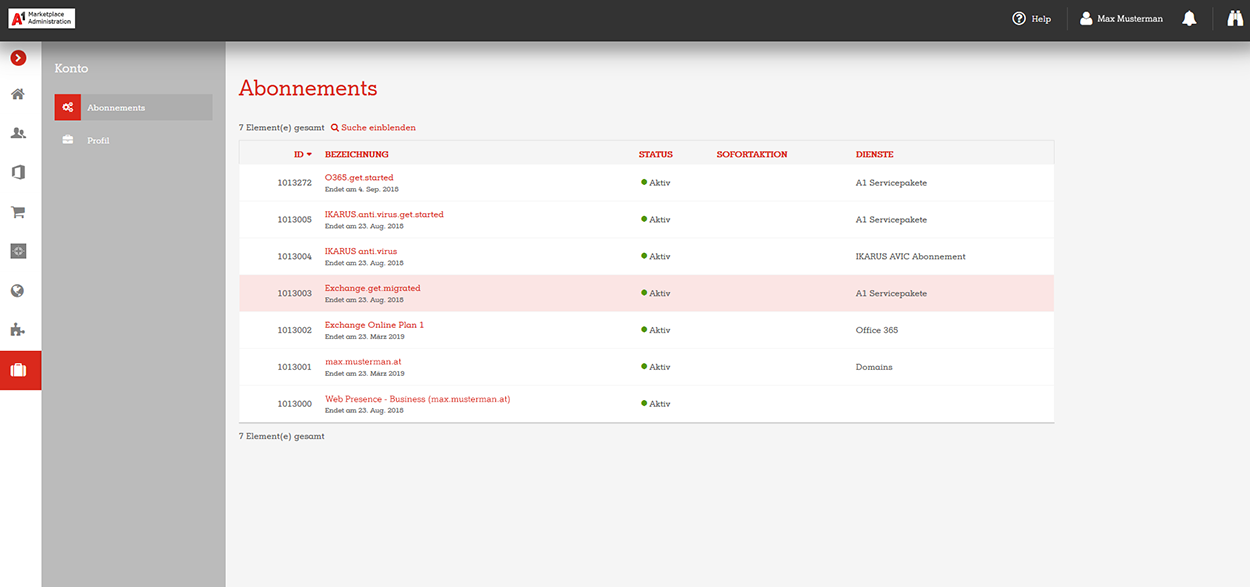Click ID 1013000 cell
Image resolution: width=1250 pixels, height=587 pixels.
click(295, 404)
